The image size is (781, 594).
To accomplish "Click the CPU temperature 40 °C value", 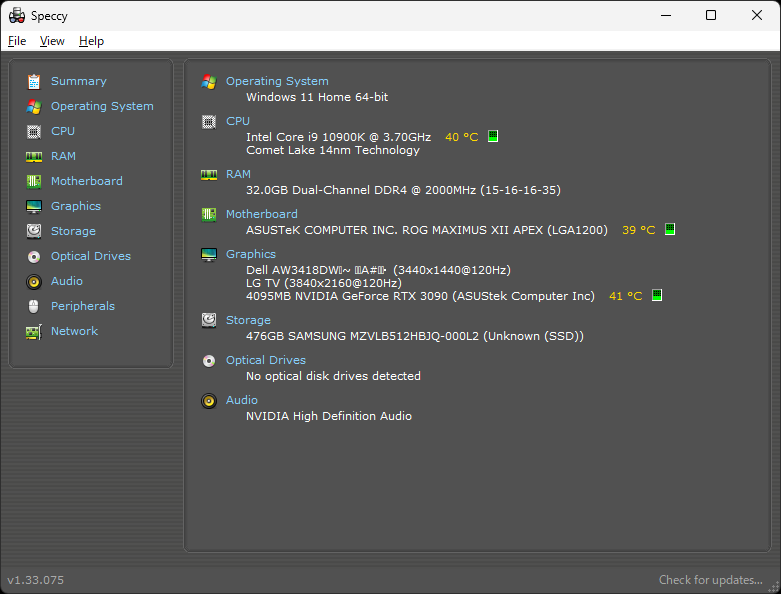I will (461, 137).
